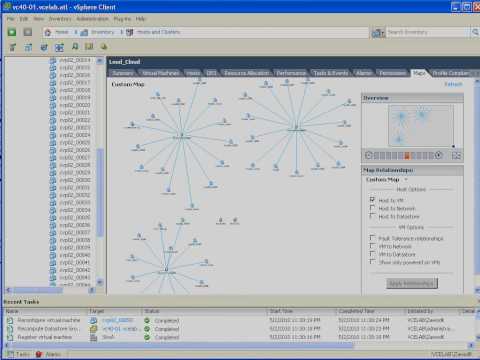The height and width of the screenshot is (360, 480).
Task: Click the inventory tree vertical scrollbar thumb
Action: coord(100,193)
